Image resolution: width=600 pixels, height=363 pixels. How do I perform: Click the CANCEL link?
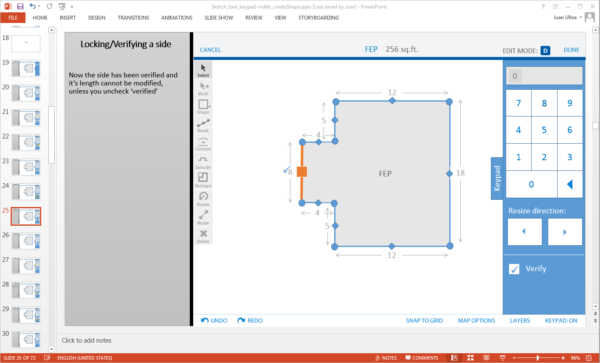210,50
